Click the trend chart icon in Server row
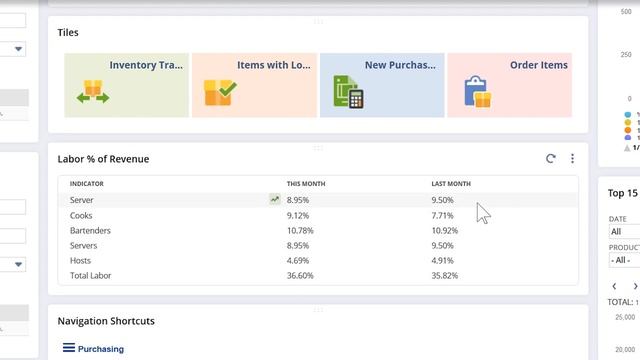Viewport: 640px width, 360px height. pyautogui.click(x=275, y=199)
